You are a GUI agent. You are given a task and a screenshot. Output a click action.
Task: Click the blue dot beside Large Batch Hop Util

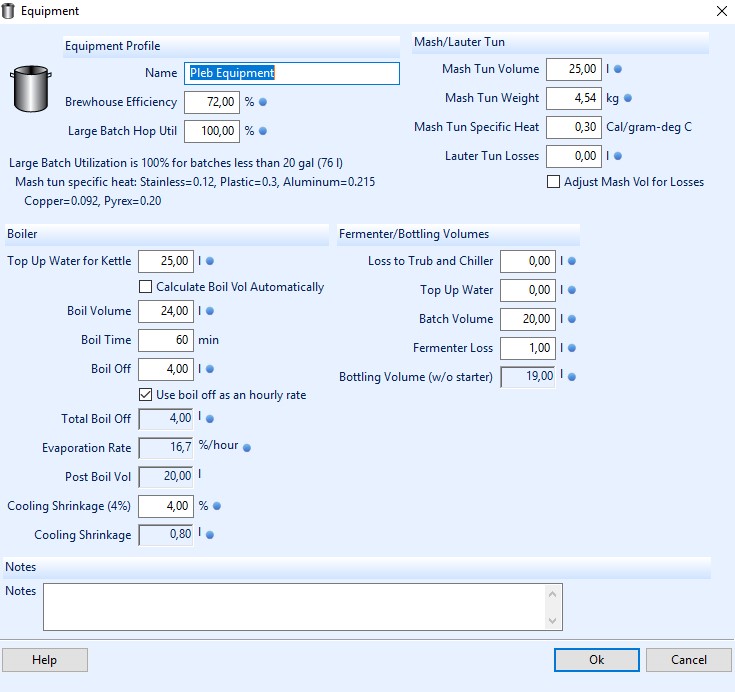[263, 131]
